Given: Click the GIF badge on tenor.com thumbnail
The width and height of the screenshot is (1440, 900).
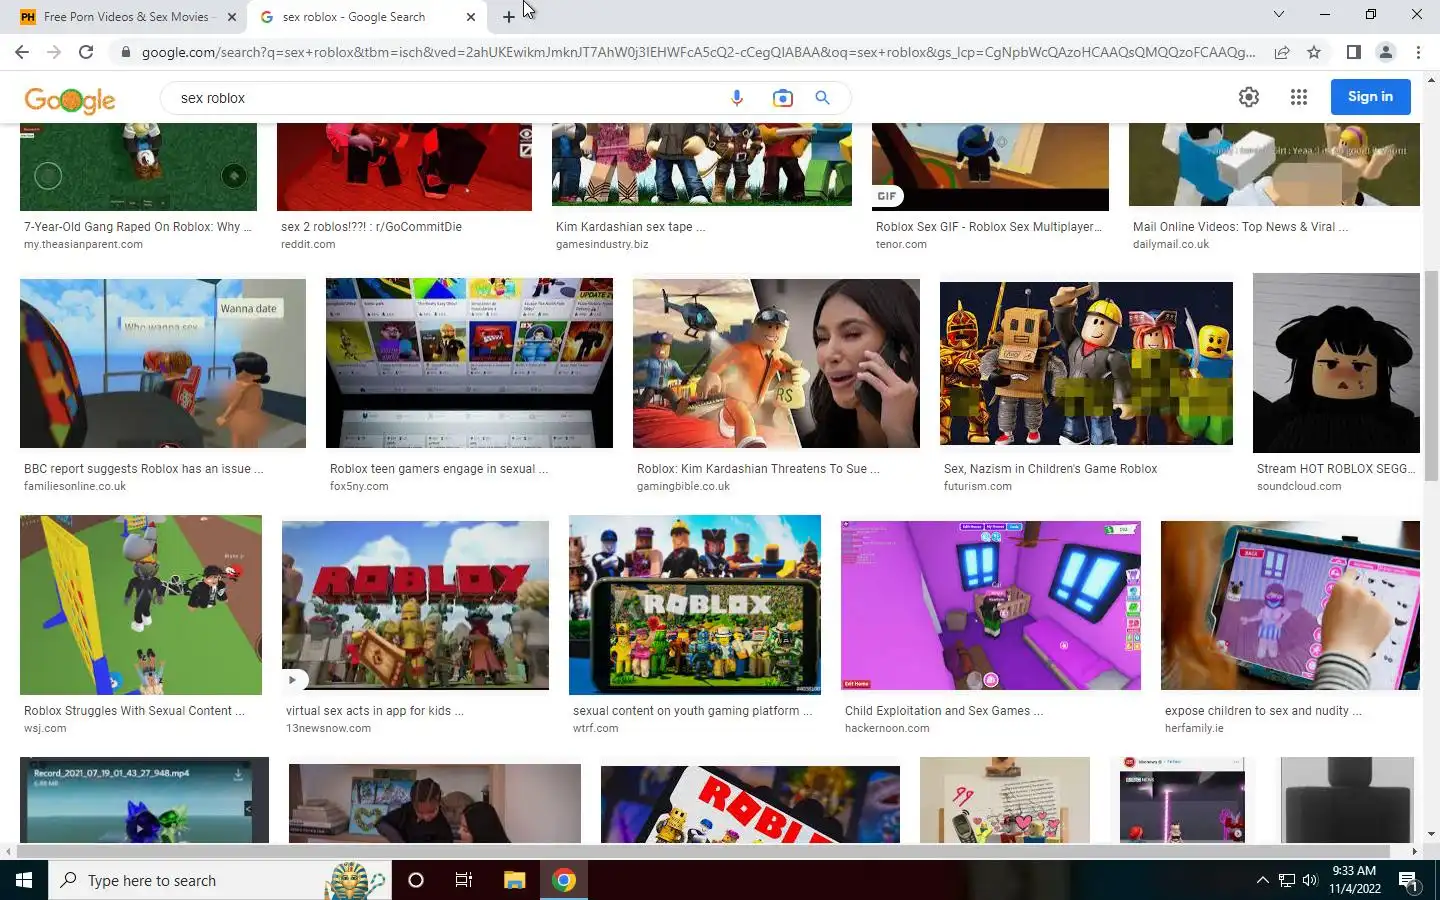Looking at the screenshot, I should tap(887, 196).
